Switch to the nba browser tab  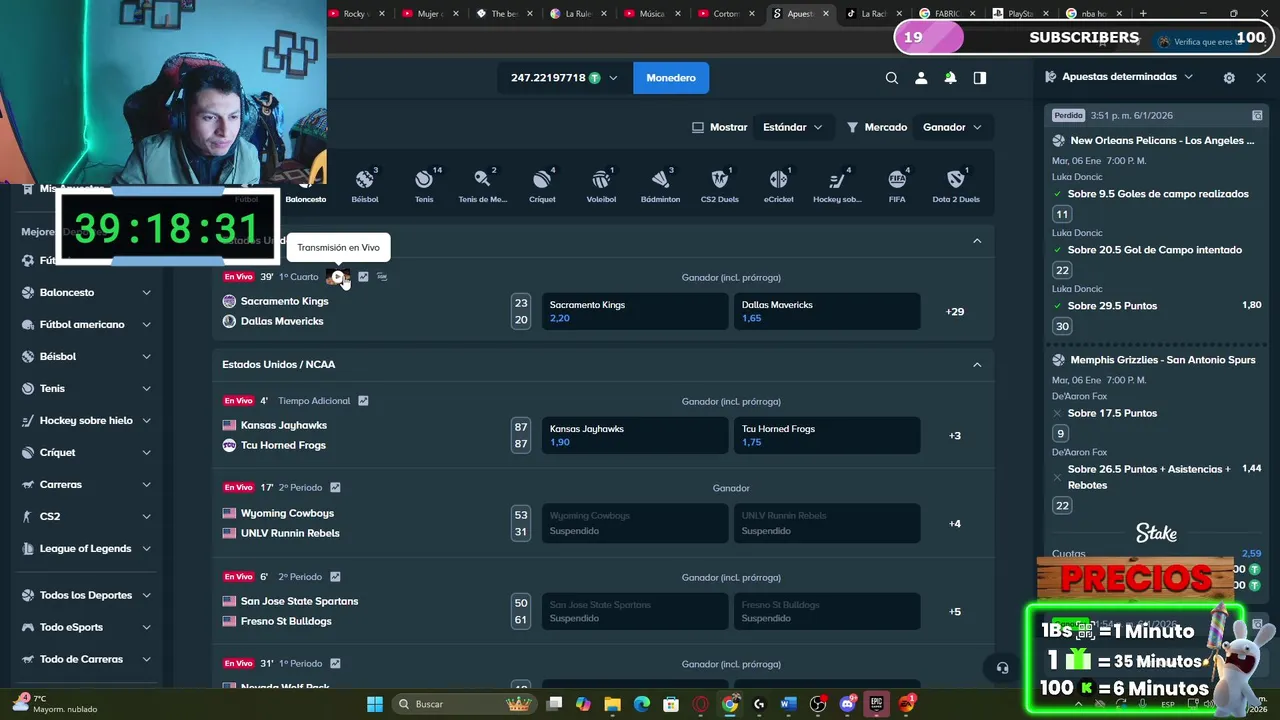pos(1094,14)
